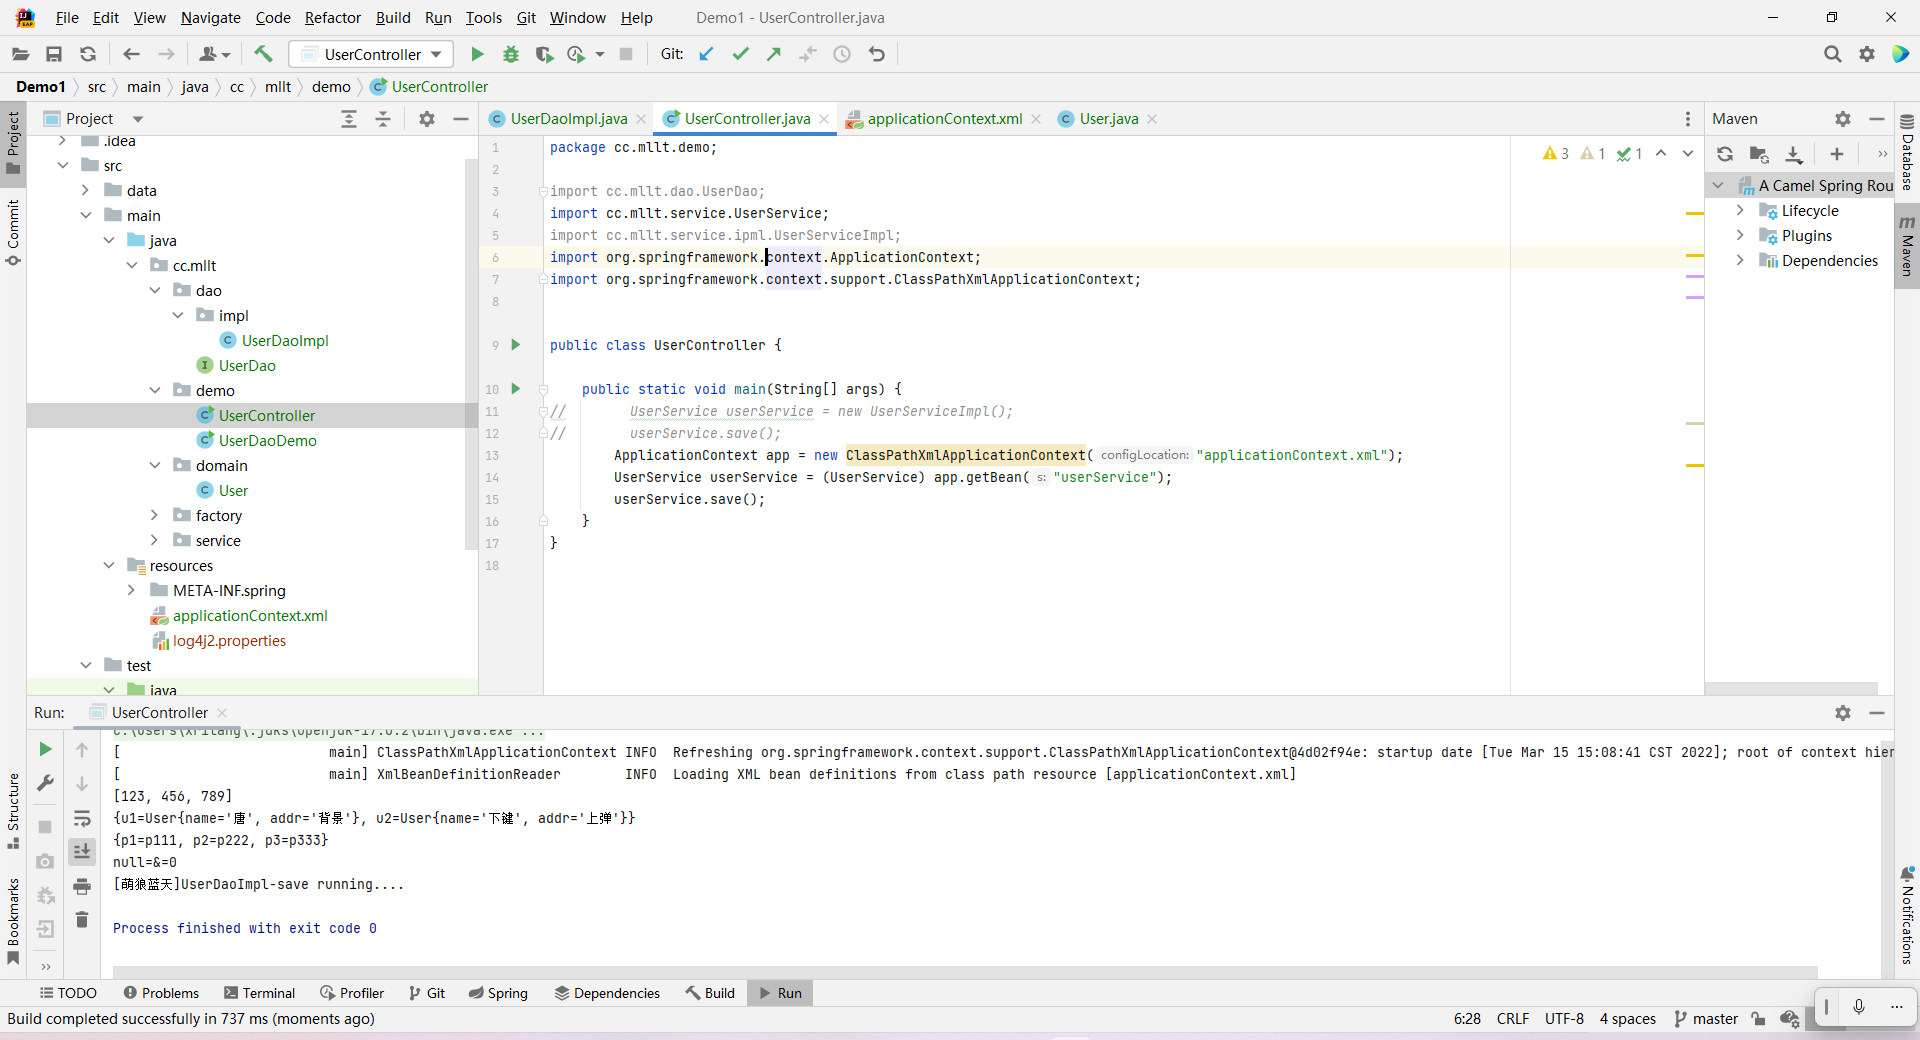Build the project with the hammer icon
The image size is (1920, 1040).
tap(263, 54)
